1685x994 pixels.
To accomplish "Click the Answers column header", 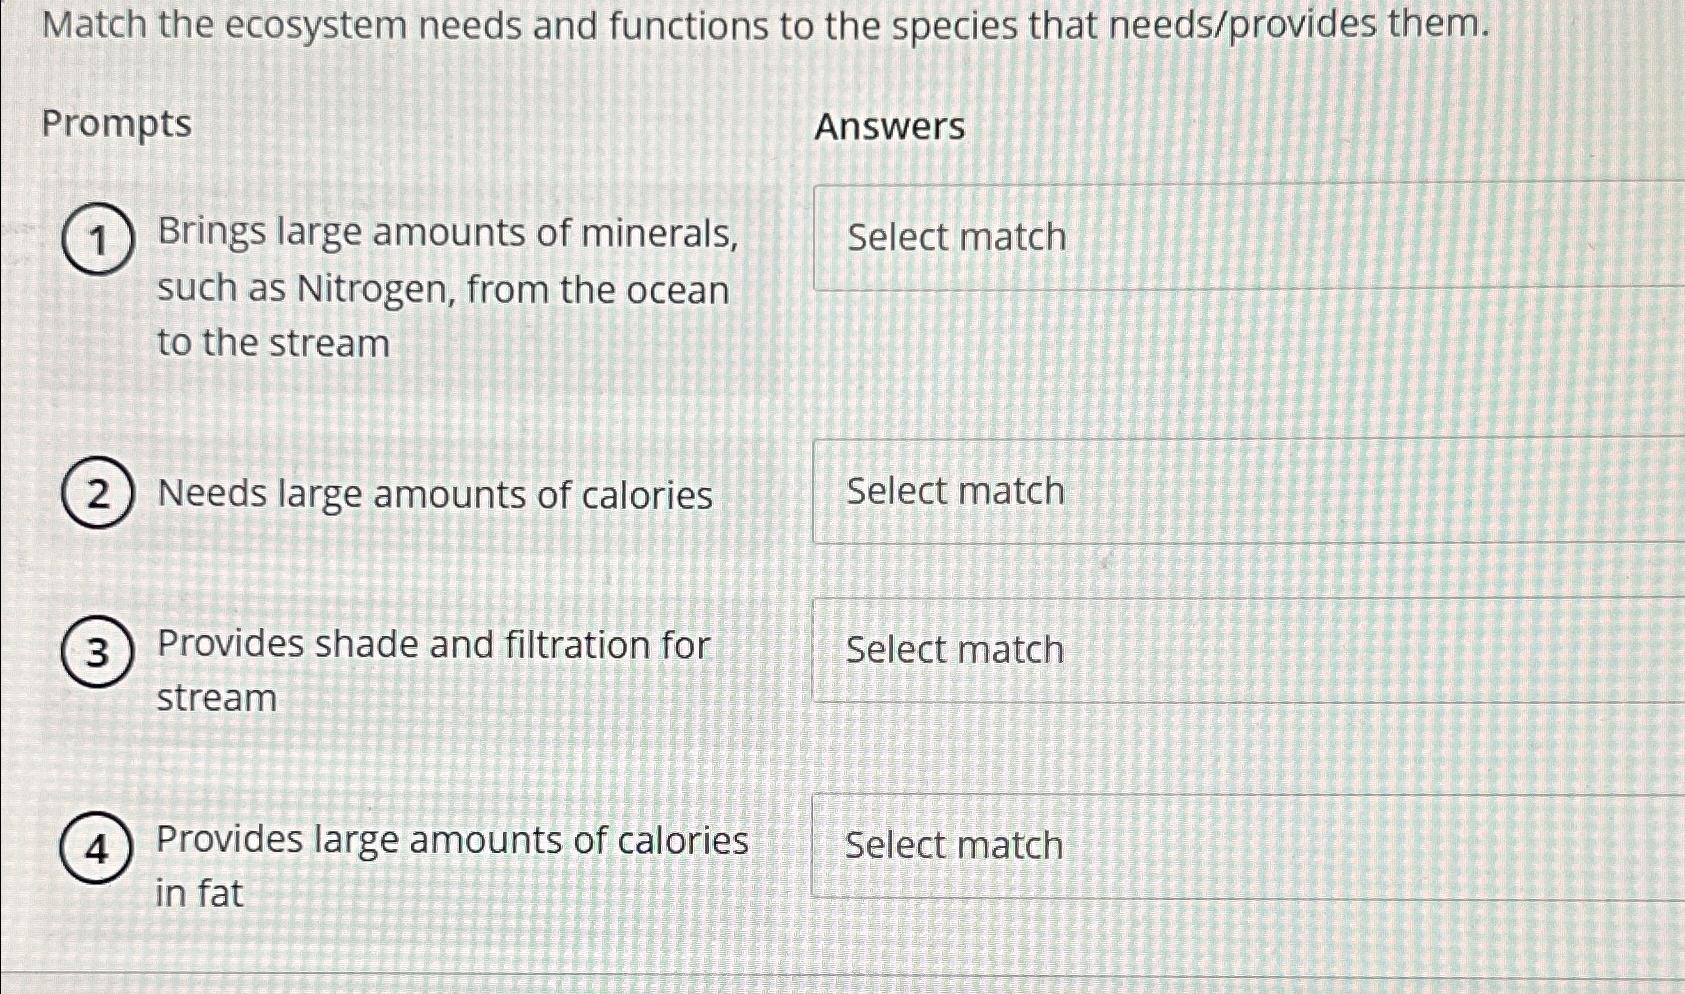I will pos(886,124).
